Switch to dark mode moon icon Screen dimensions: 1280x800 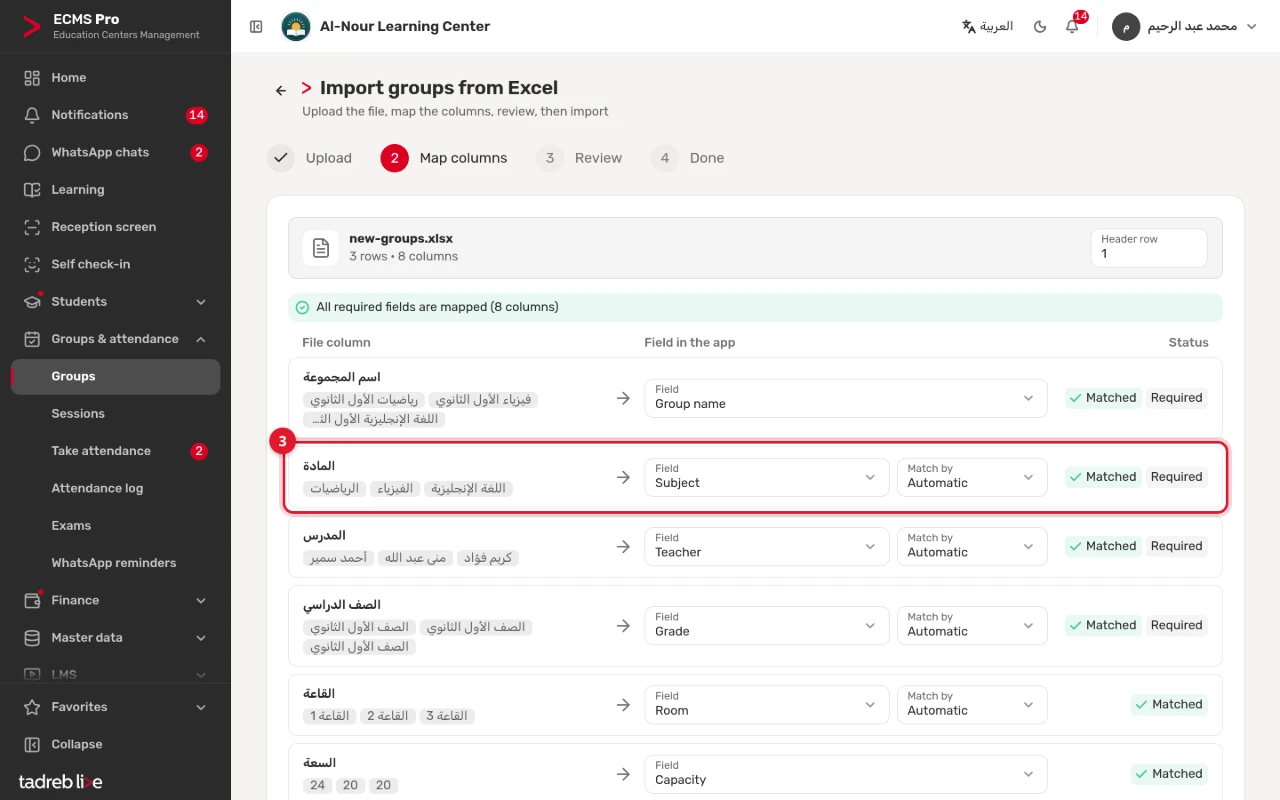(x=1040, y=27)
